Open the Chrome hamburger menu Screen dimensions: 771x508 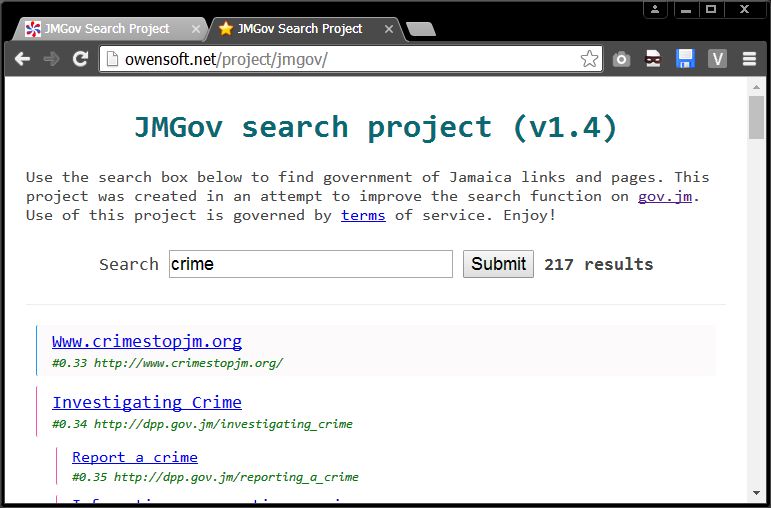pos(749,60)
